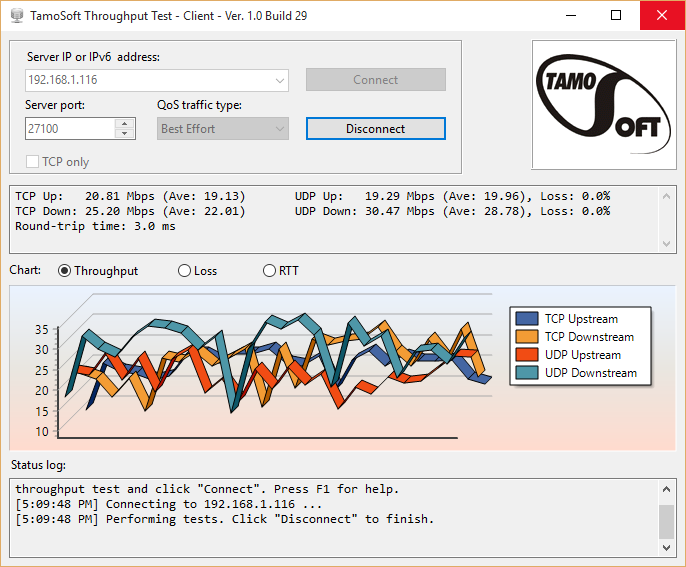Click the 'TCP Up: 20.81 Mbps' result line
This screenshot has height=567, width=686.
(130, 196)
